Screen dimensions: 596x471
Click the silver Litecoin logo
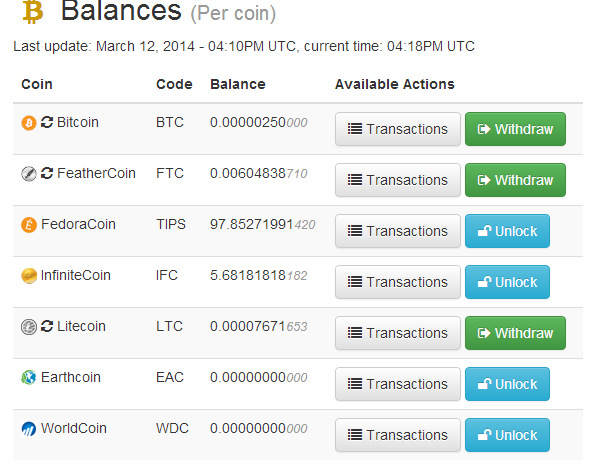click(29, 327)
